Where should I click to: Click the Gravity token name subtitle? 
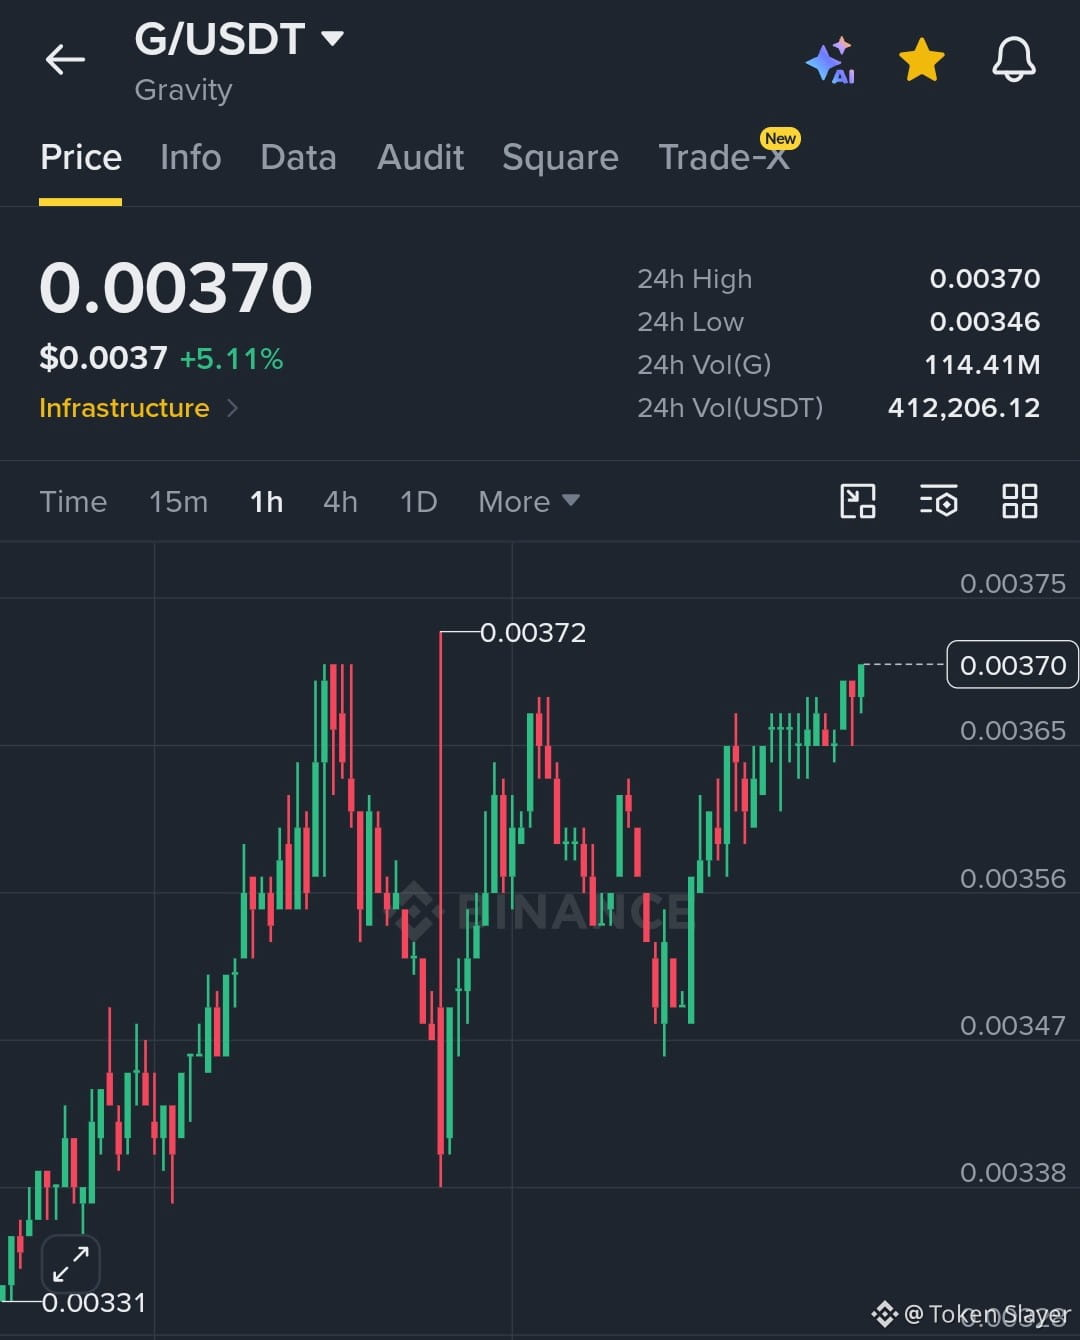(183, 90)
